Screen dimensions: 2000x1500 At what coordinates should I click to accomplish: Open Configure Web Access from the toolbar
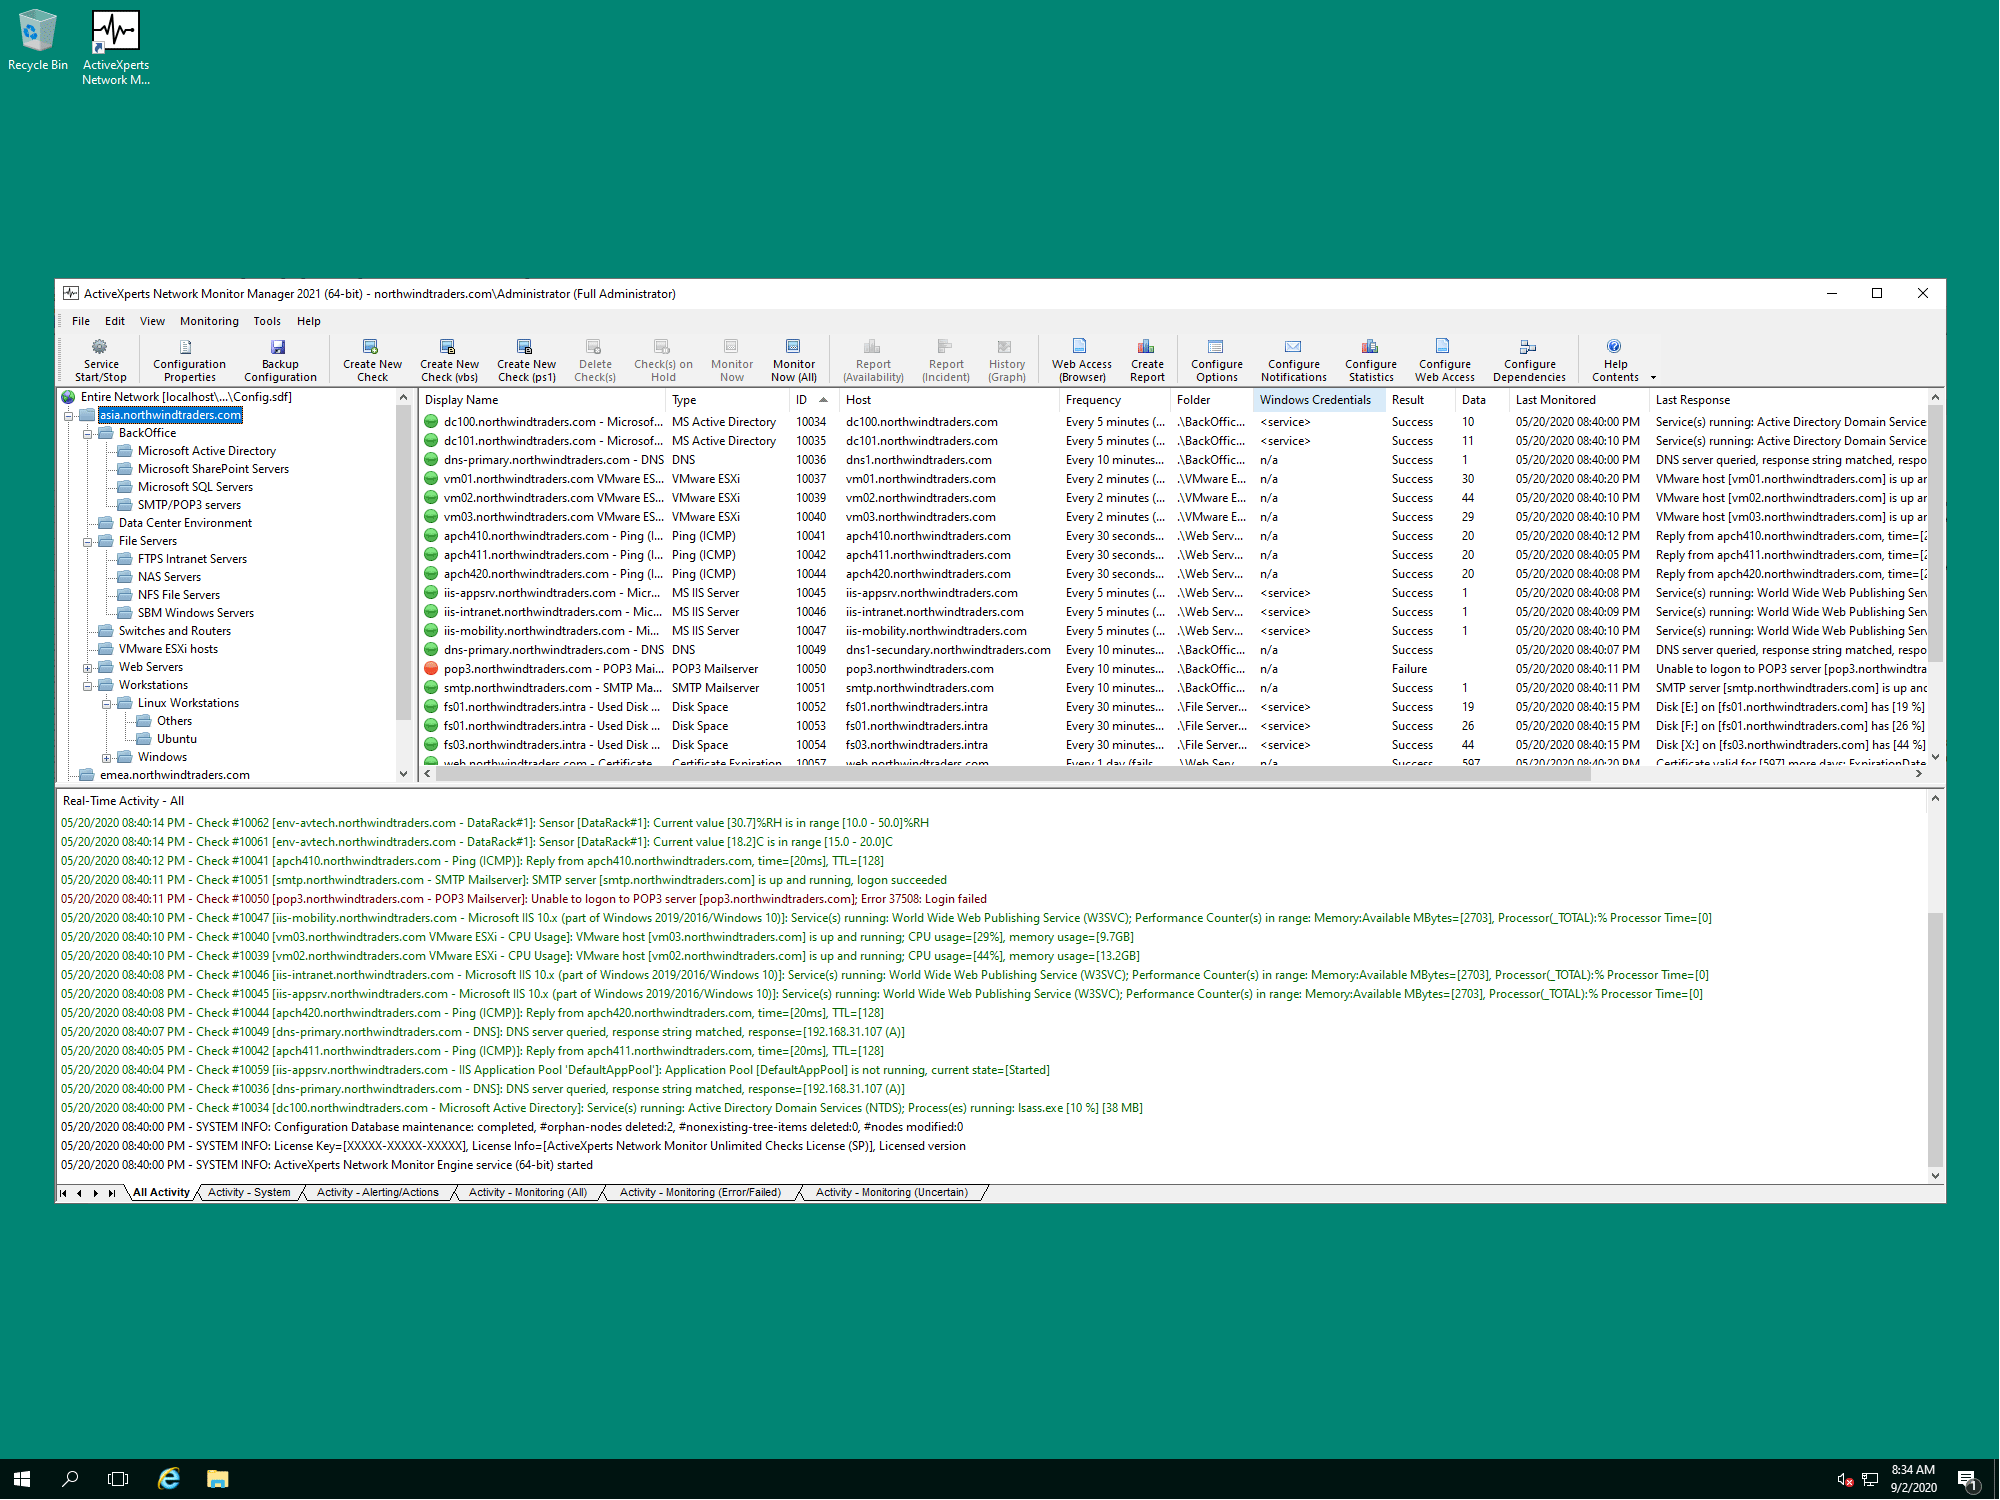[1445, 360]
